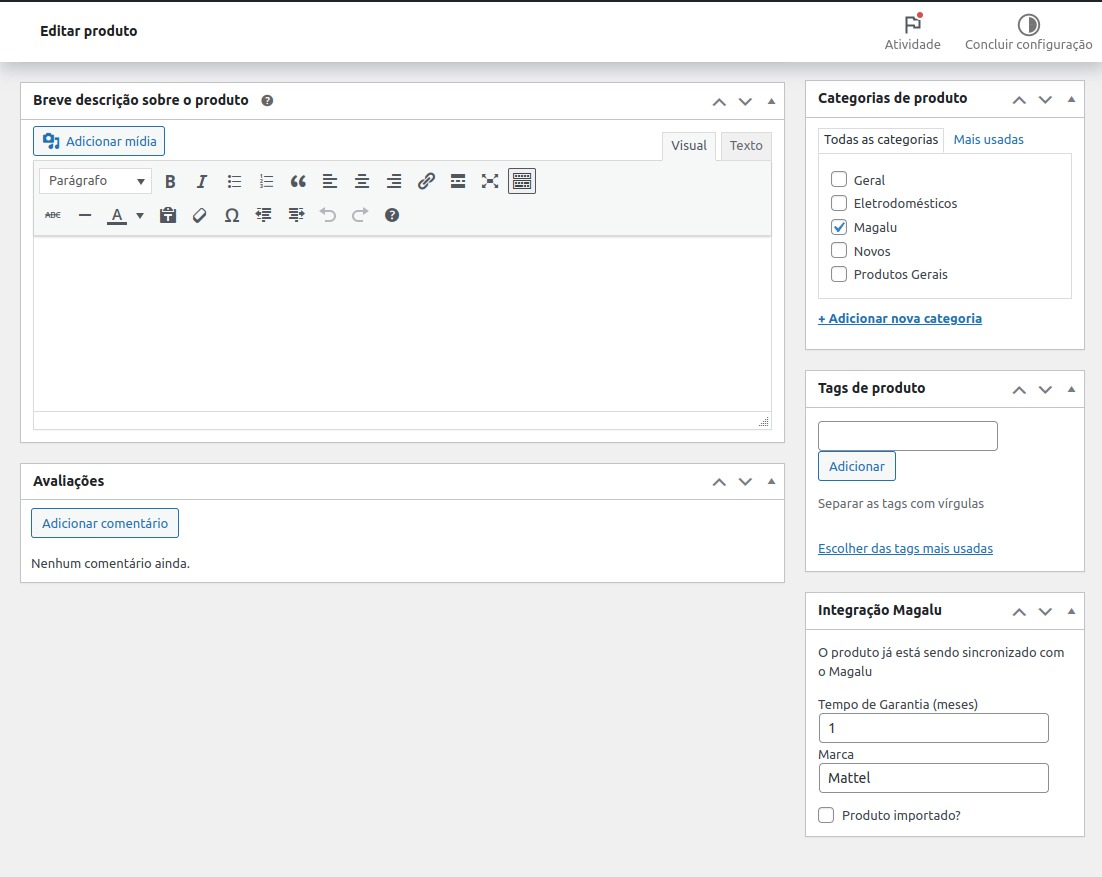
Task: Select the Todas as categorias tab
Action: [881, 140]
